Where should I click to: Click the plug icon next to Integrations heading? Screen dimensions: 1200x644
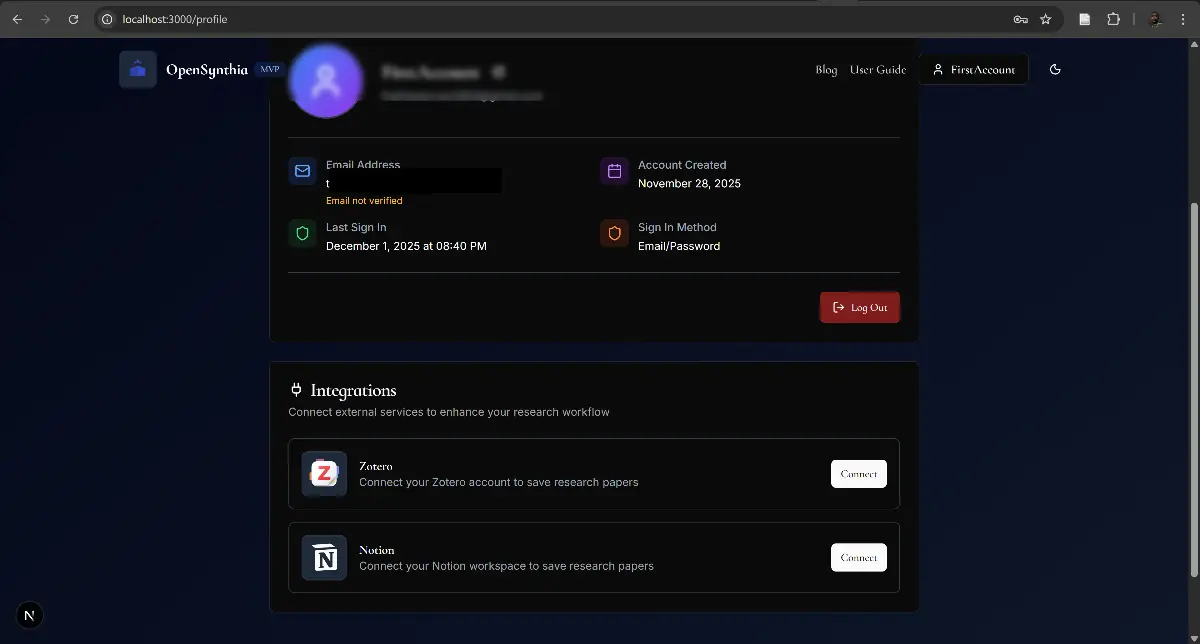pos(295,389)
